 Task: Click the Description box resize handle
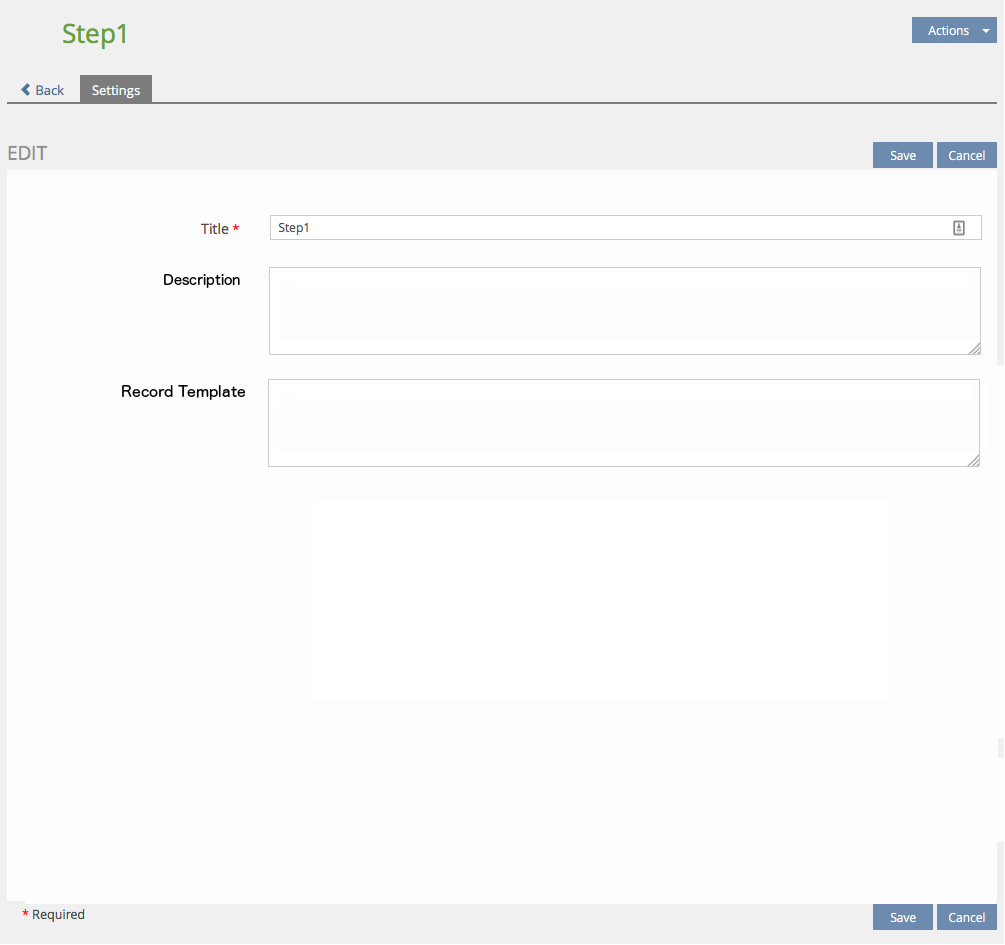click(973, 347)
